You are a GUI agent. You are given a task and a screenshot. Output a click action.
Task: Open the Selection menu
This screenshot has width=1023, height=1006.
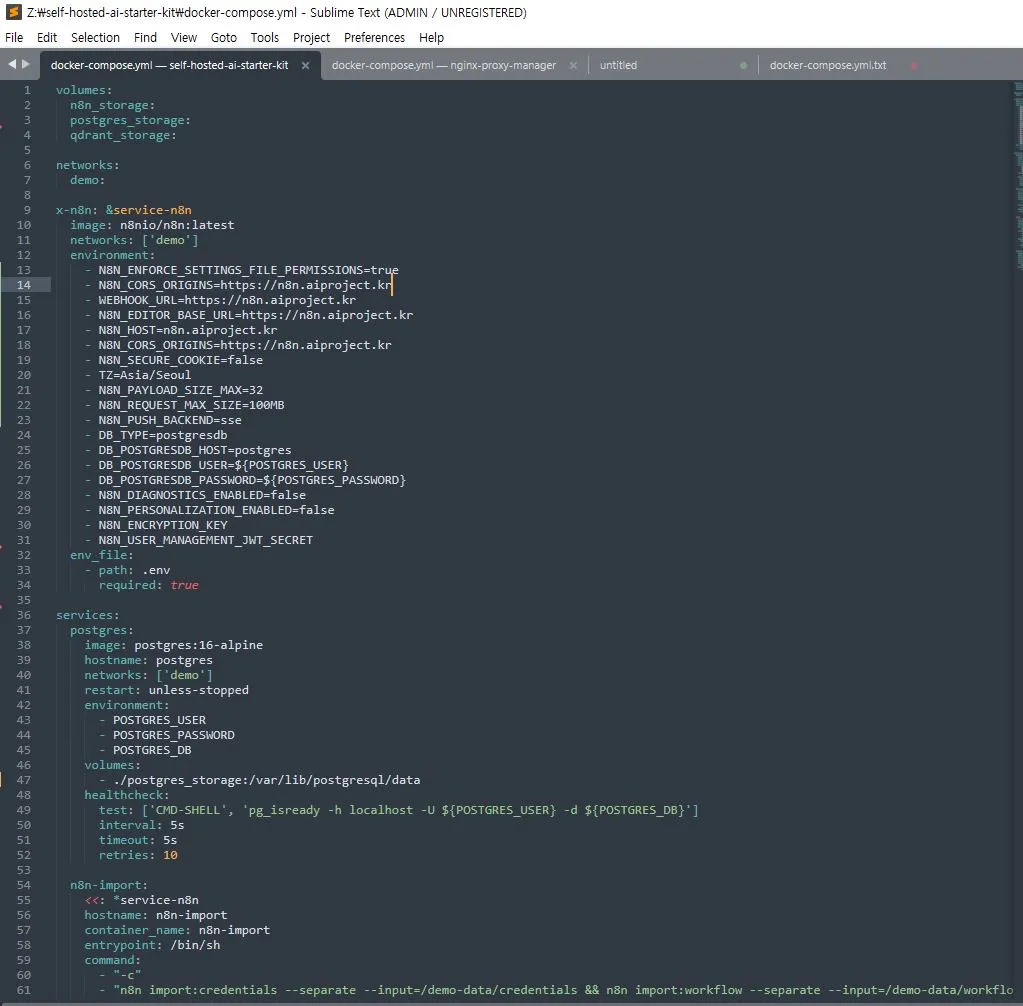(95, 38)
